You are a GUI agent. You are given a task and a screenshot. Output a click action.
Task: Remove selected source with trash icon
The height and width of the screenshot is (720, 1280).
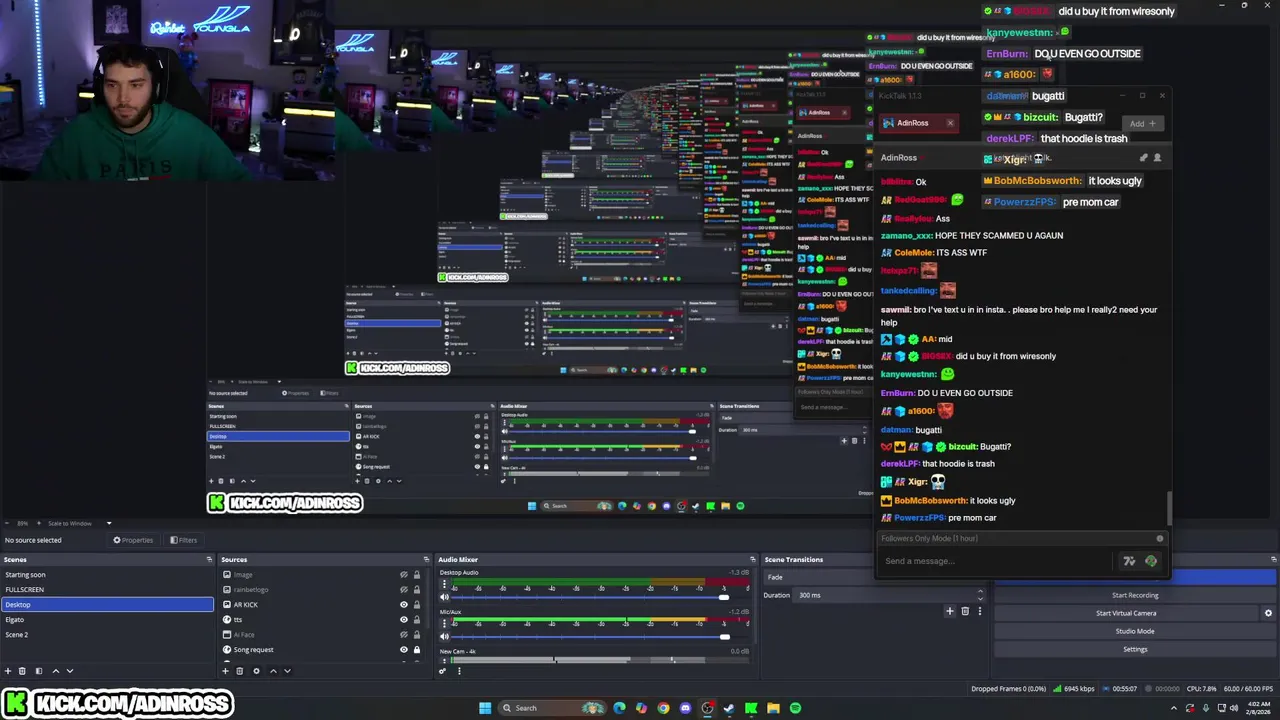[240, 671]
